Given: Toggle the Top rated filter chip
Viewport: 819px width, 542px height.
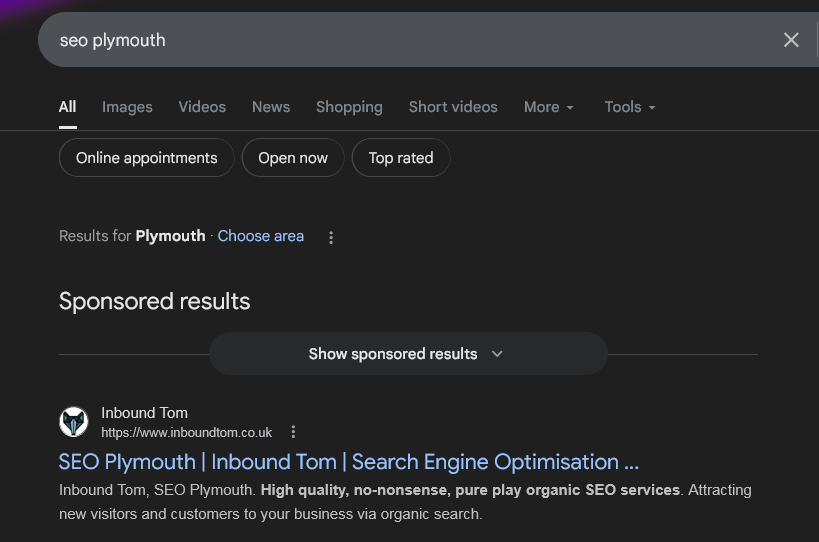Looking at the screenshot, I should click(400, 158).
